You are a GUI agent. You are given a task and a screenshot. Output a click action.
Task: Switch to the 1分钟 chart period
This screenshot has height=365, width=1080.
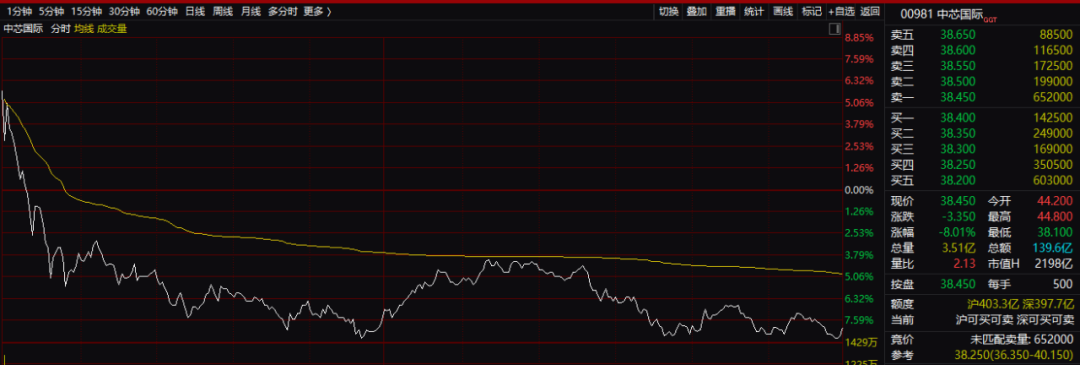19,11
